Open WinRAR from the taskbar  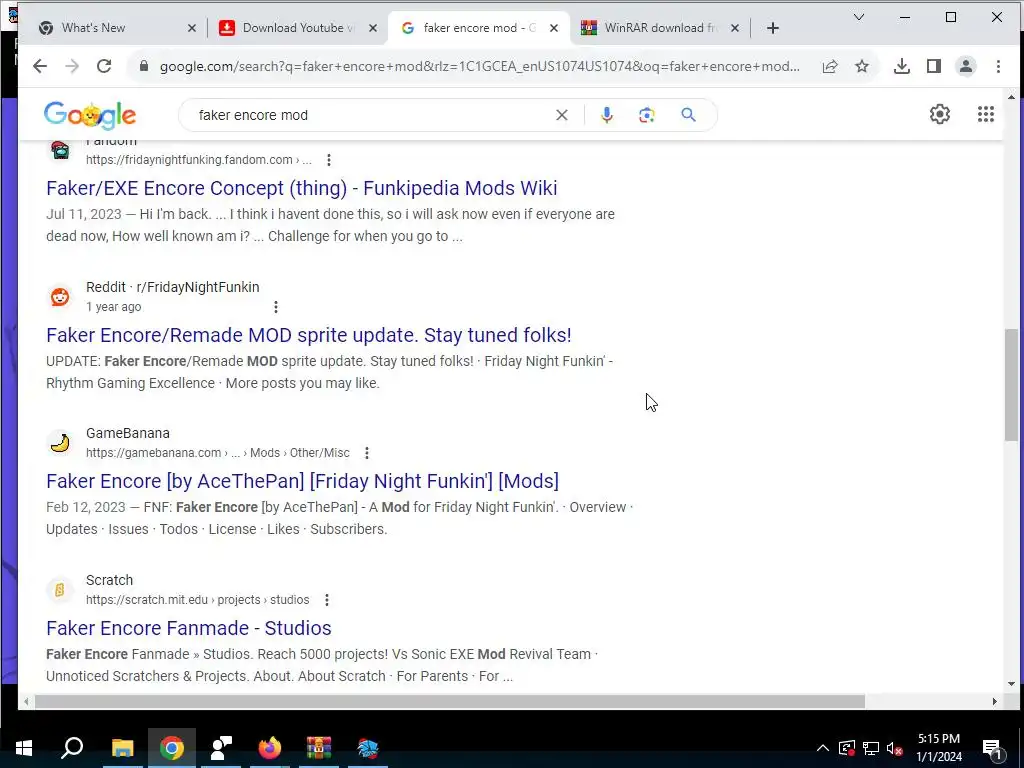coord(319,748)
